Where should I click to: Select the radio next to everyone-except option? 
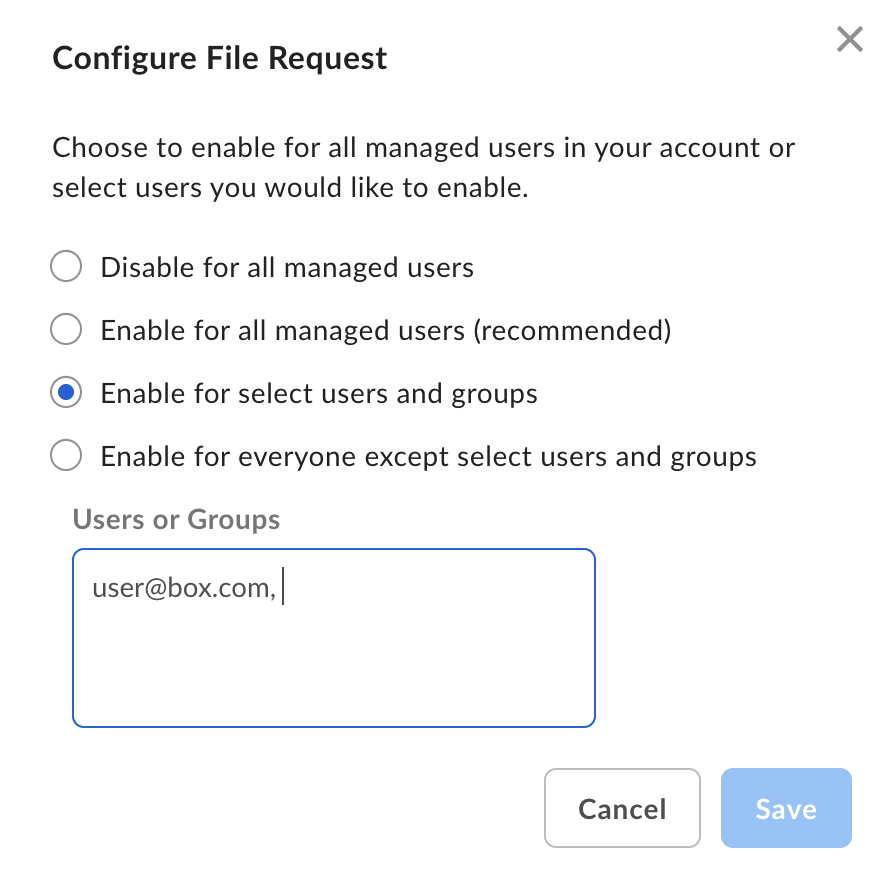[x=65, y=455]
